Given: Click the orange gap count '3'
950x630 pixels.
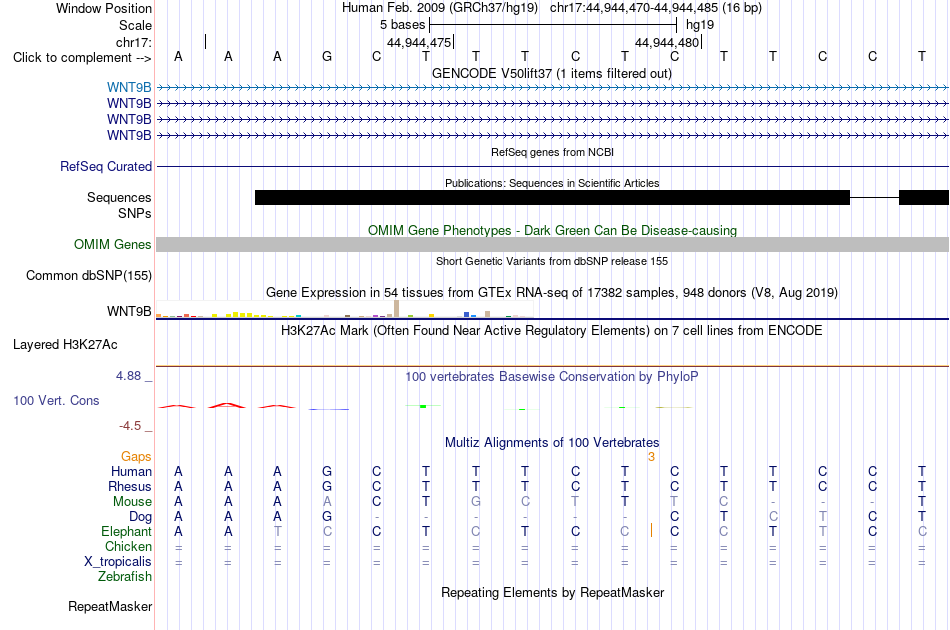Looking at the screenshot, I should 651,457.
